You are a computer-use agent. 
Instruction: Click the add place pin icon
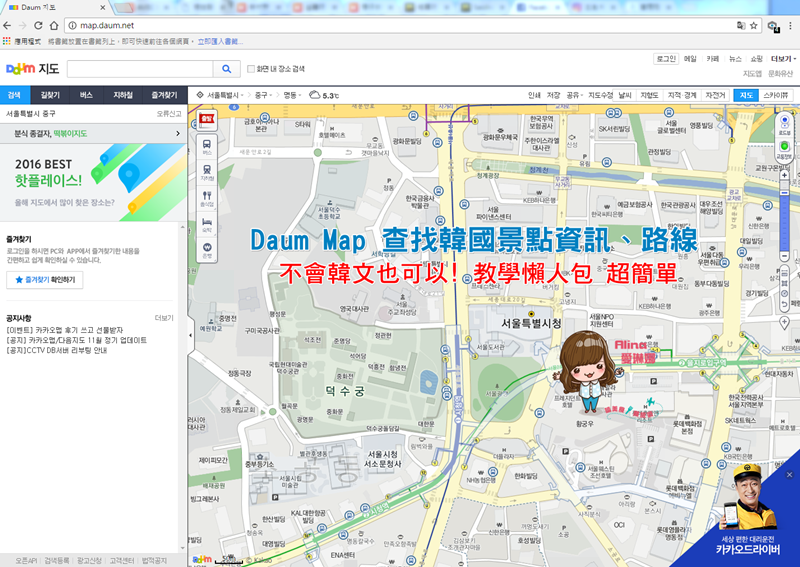click(x=784, y=323)
